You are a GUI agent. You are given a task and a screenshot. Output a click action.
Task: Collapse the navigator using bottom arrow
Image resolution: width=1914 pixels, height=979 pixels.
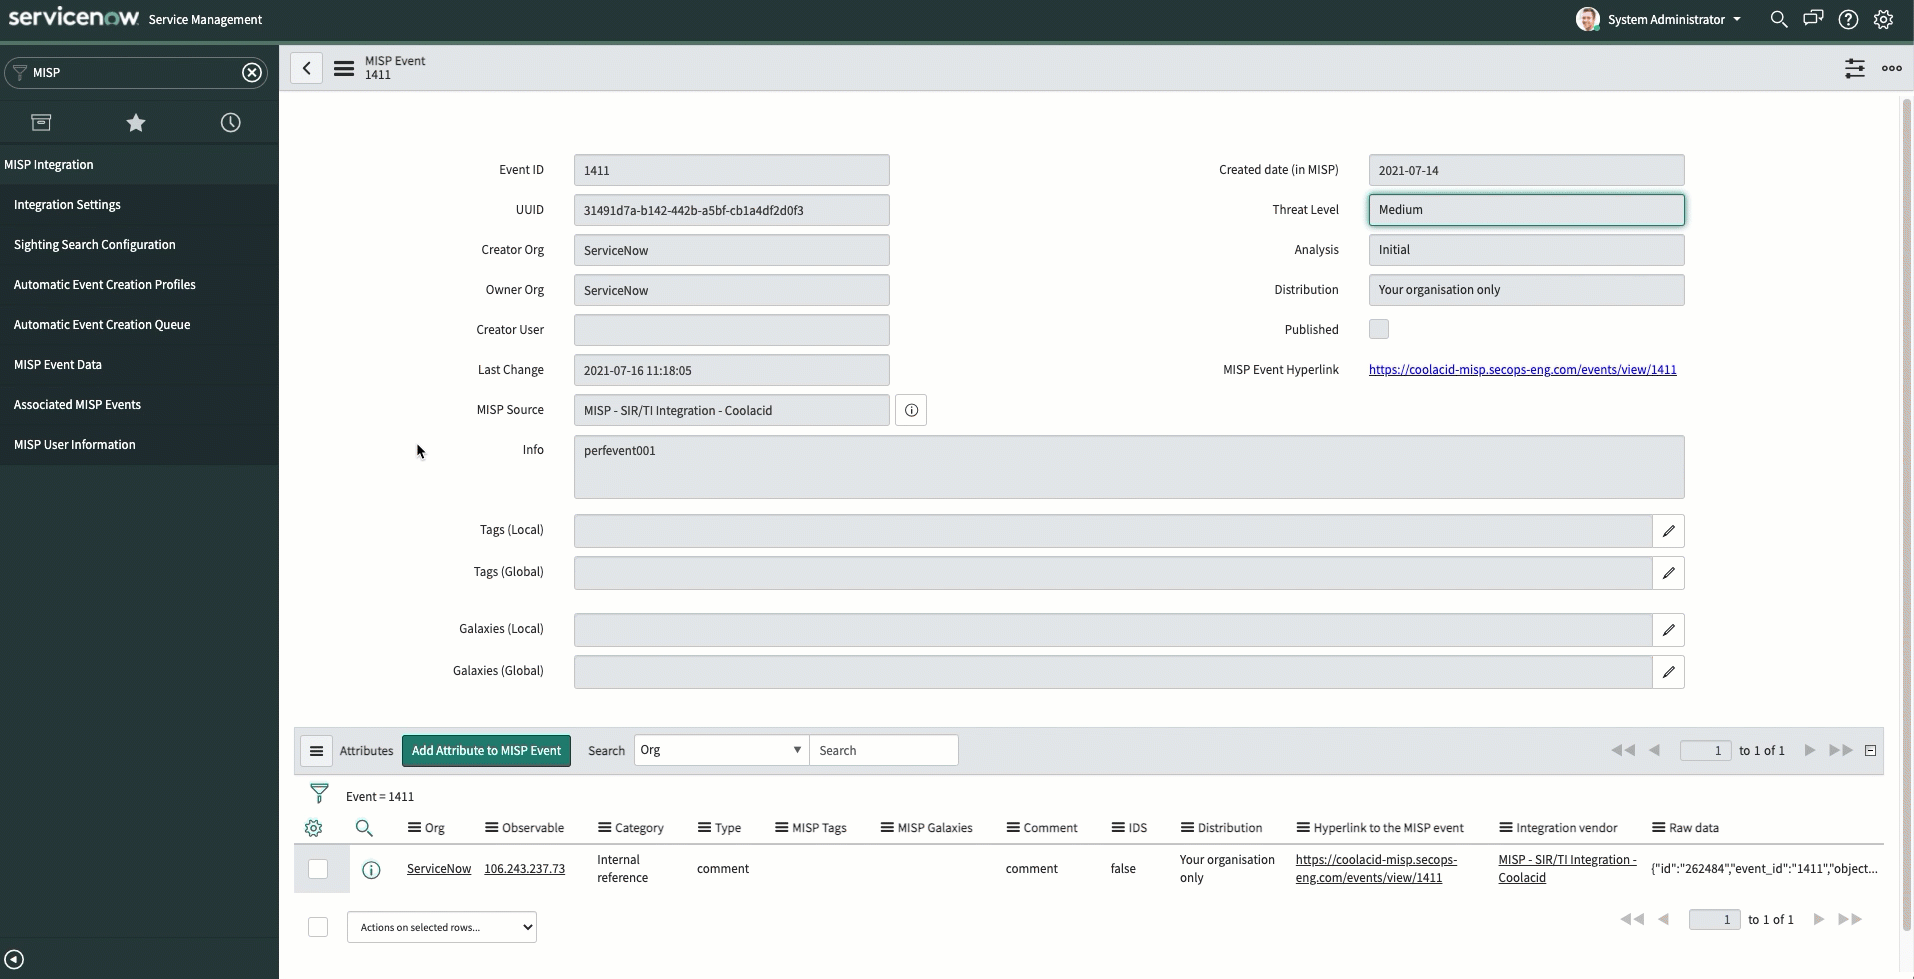14,959
